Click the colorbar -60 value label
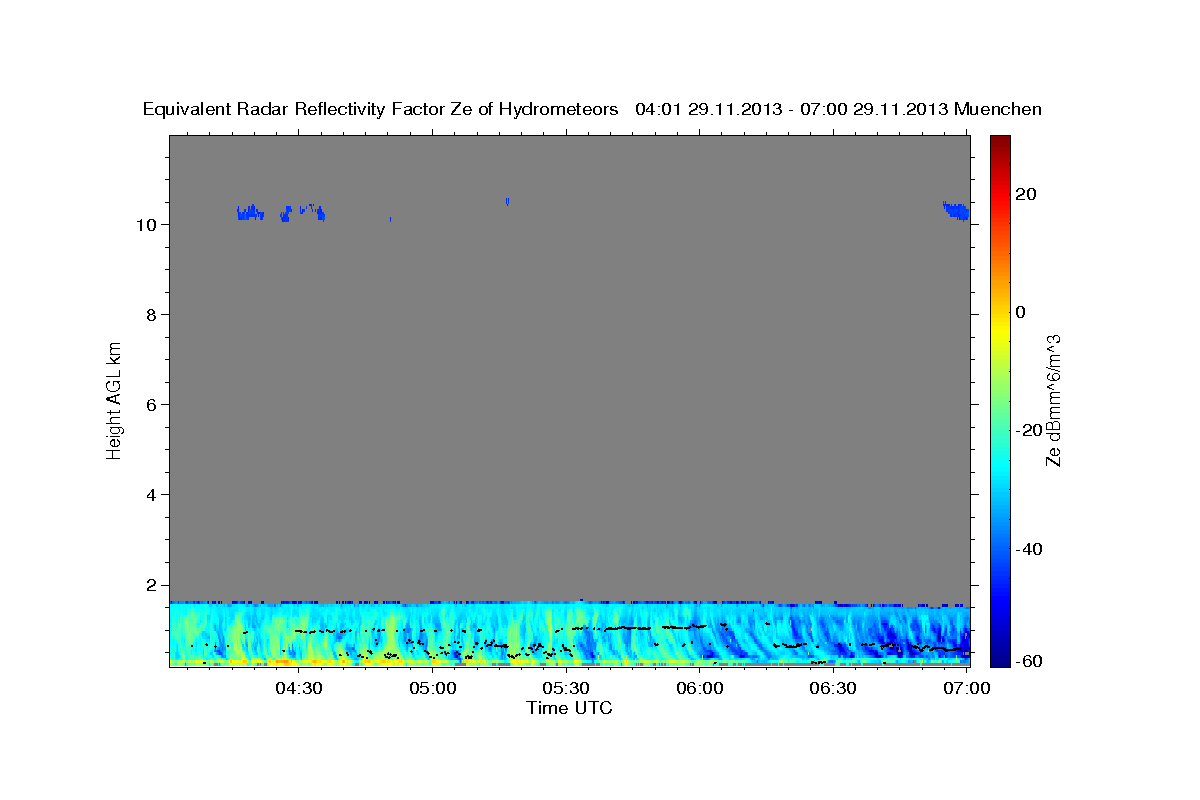This screenshot has width=1200, height=800. tap(1028, 661)
